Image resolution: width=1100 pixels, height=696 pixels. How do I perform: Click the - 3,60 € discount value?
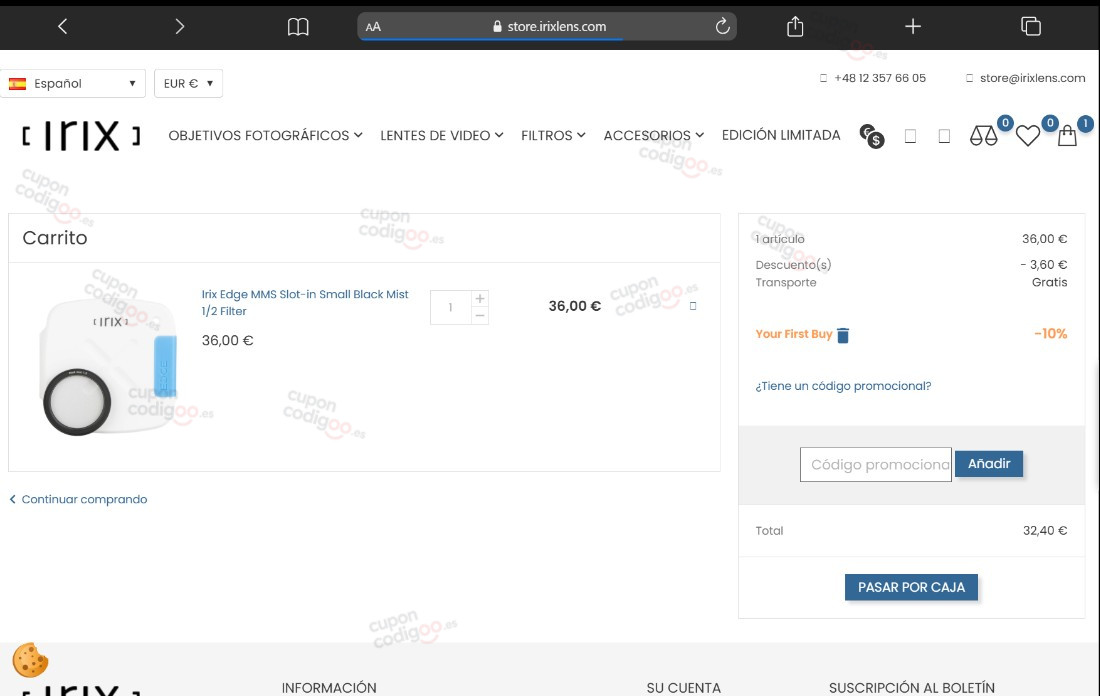click(1043, 265)
